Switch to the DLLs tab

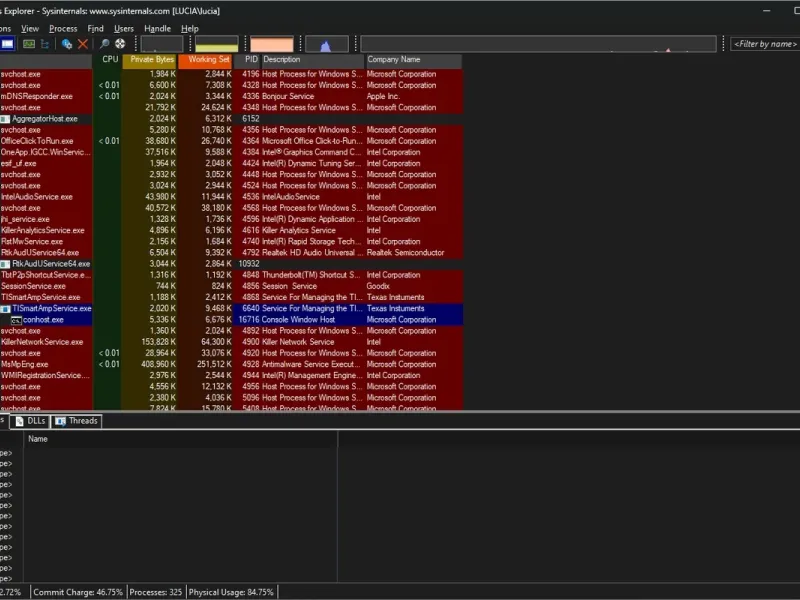tap(30, 421)
